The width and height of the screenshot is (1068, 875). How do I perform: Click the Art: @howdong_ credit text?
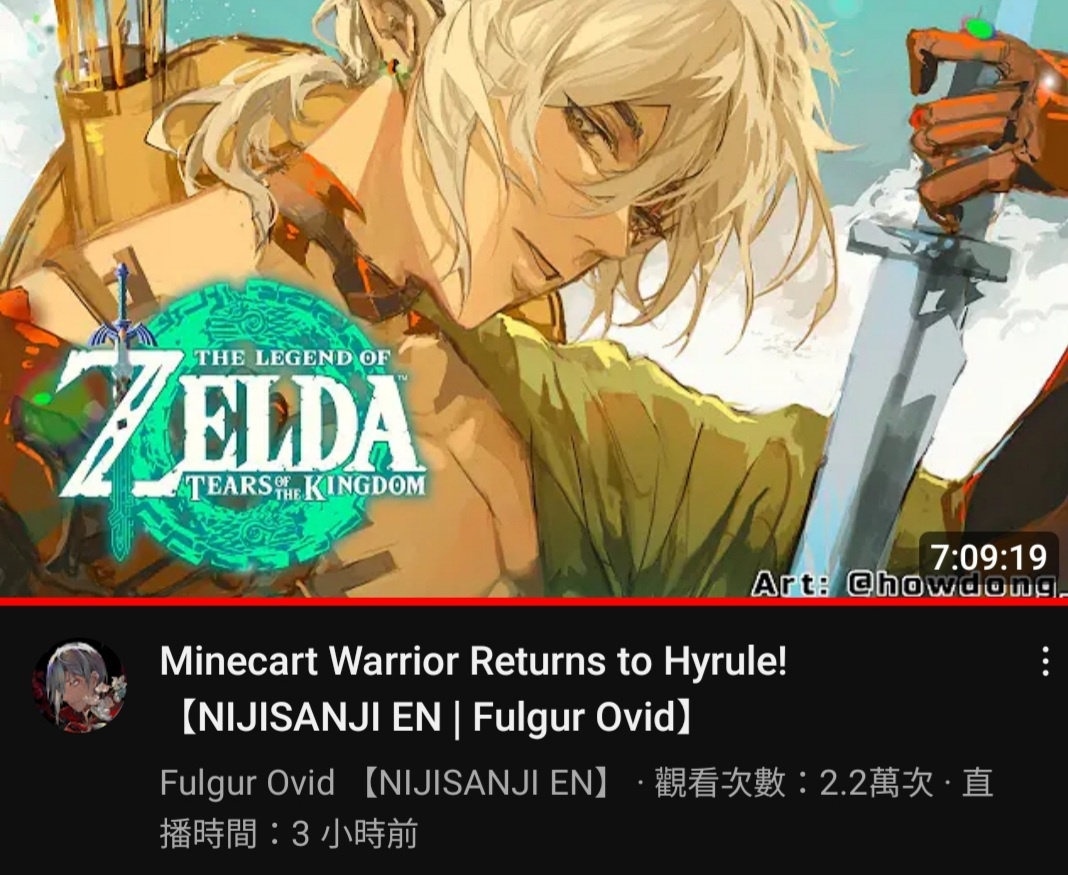pyautogui.click(x=909, y=584)
